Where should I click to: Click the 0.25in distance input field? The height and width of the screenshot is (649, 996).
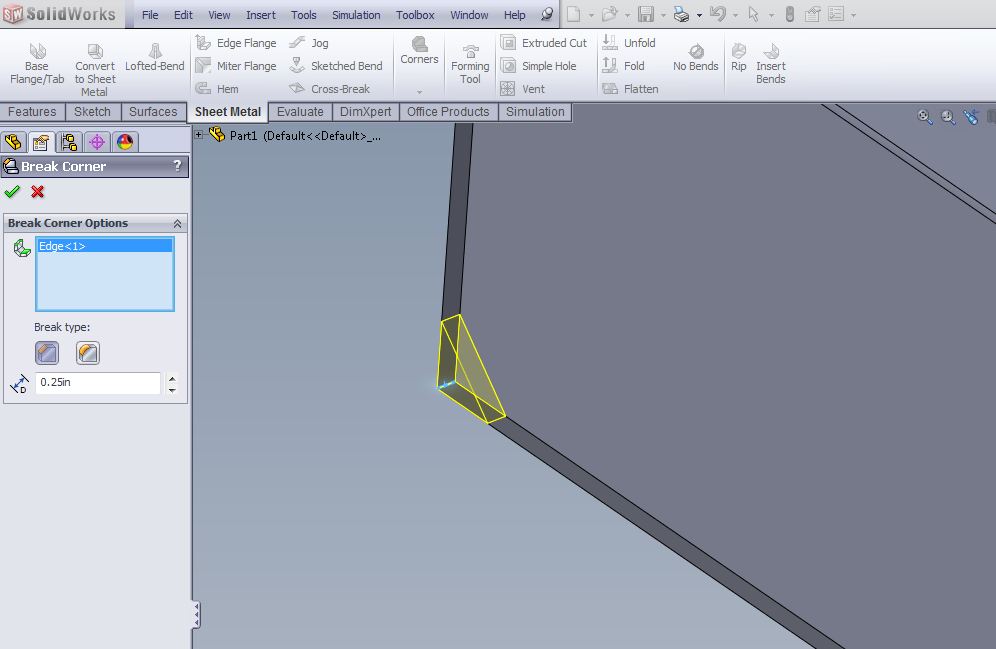point(97,383)
